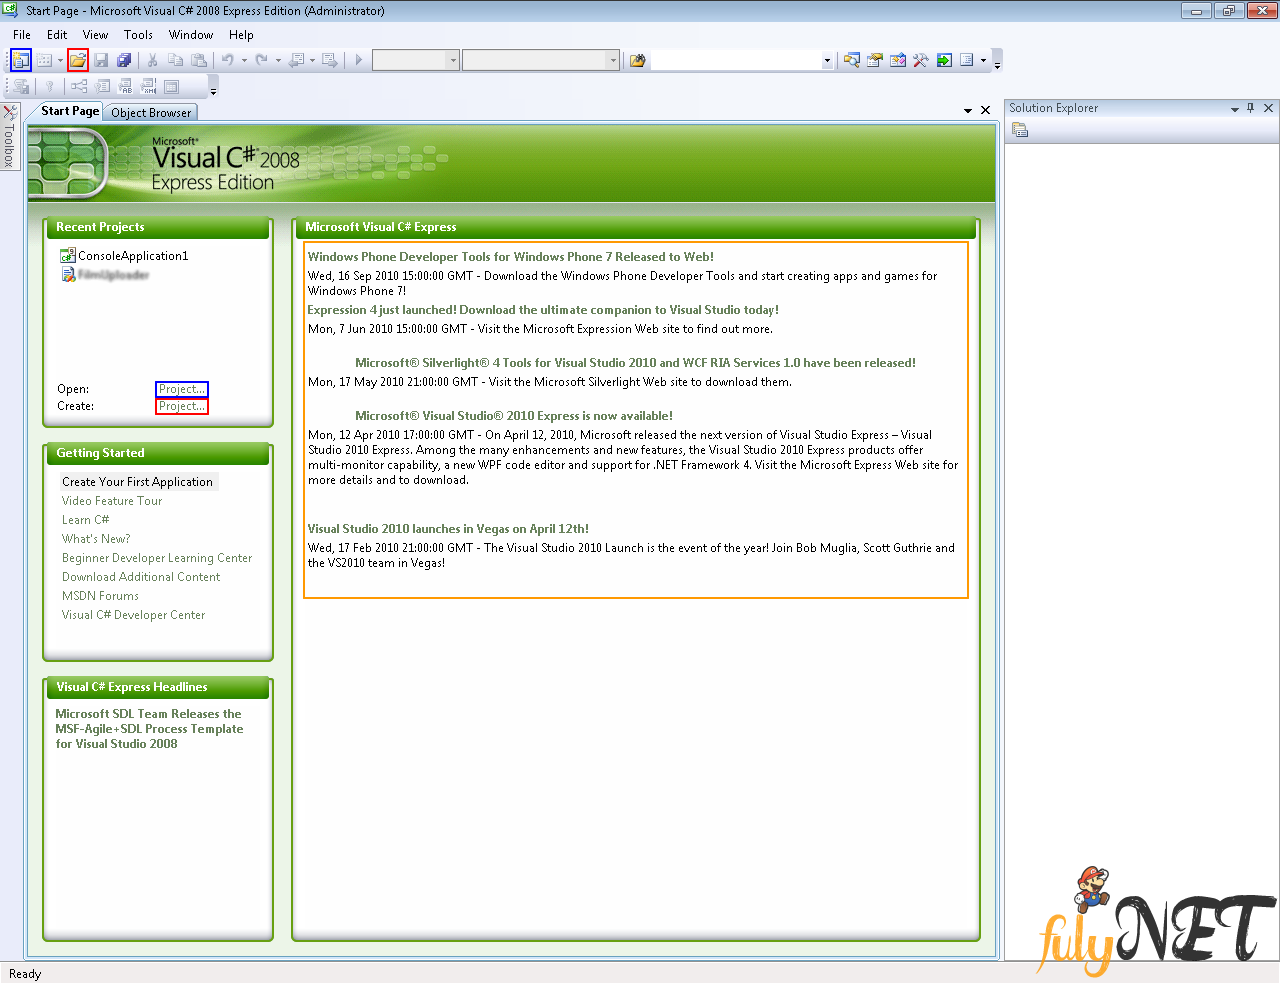Click the Navigate Forward icon
This screenshot has width=1280, height=983.
click(330, 60)
